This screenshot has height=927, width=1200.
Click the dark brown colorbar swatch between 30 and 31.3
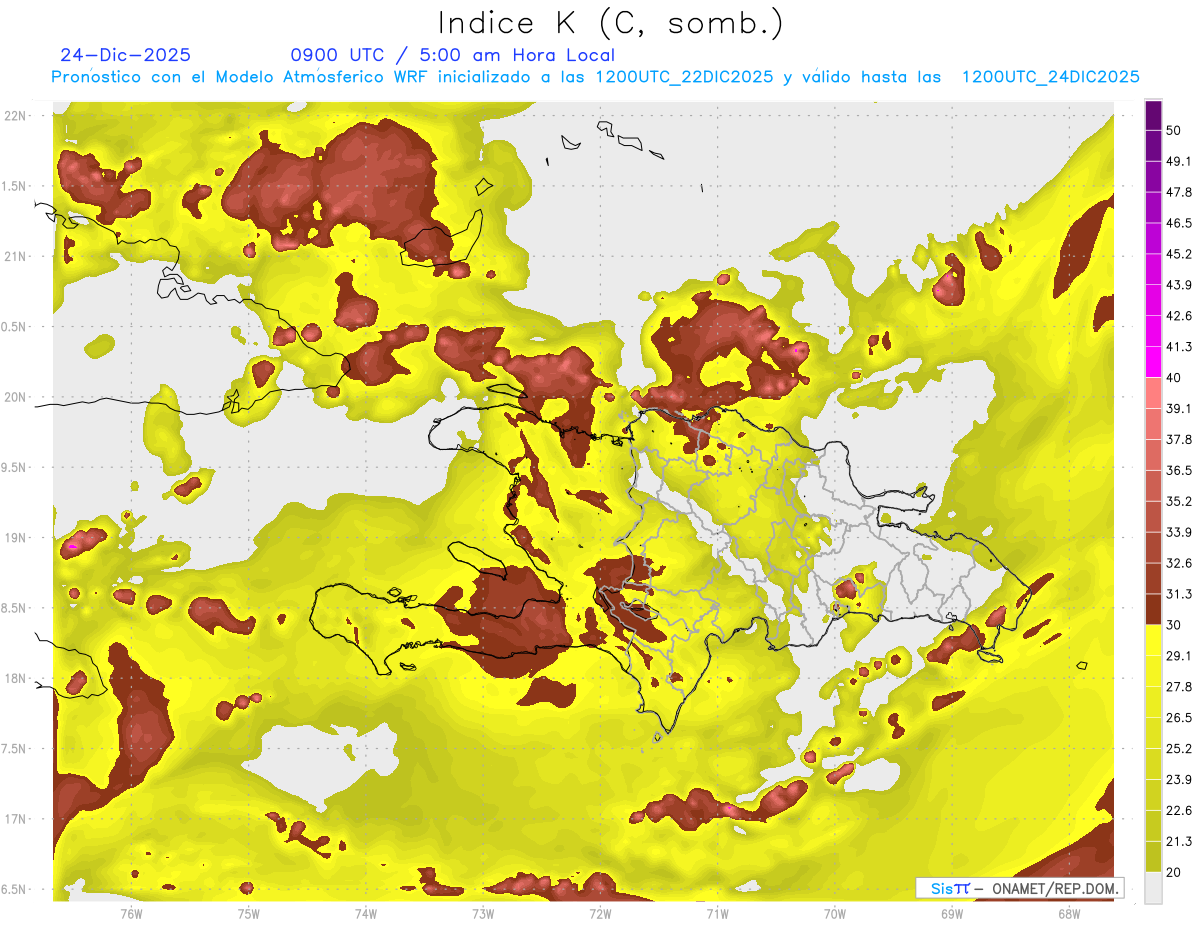1153,610
